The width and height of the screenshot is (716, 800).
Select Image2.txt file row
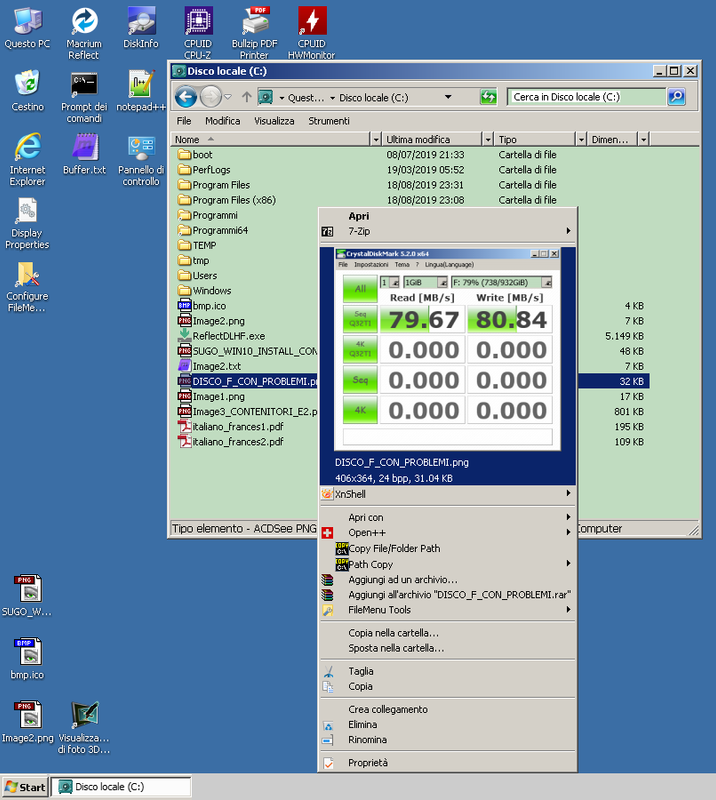click(210, 366)
